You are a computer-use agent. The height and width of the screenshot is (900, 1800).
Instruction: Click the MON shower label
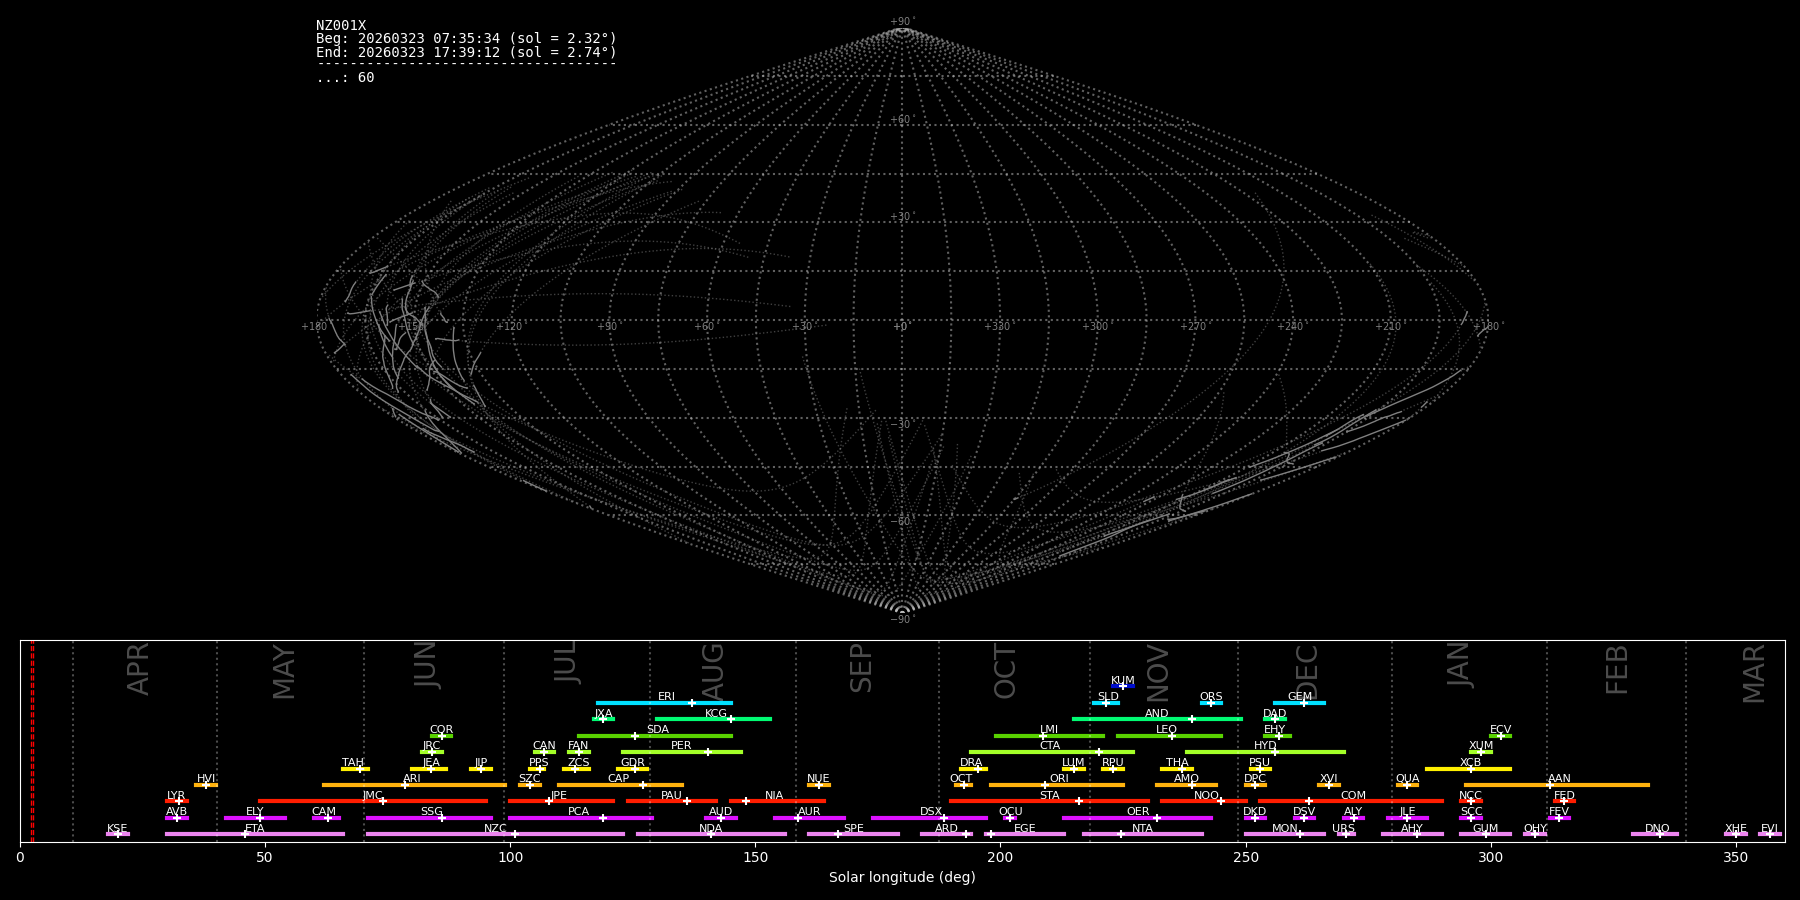point(1285,829)
